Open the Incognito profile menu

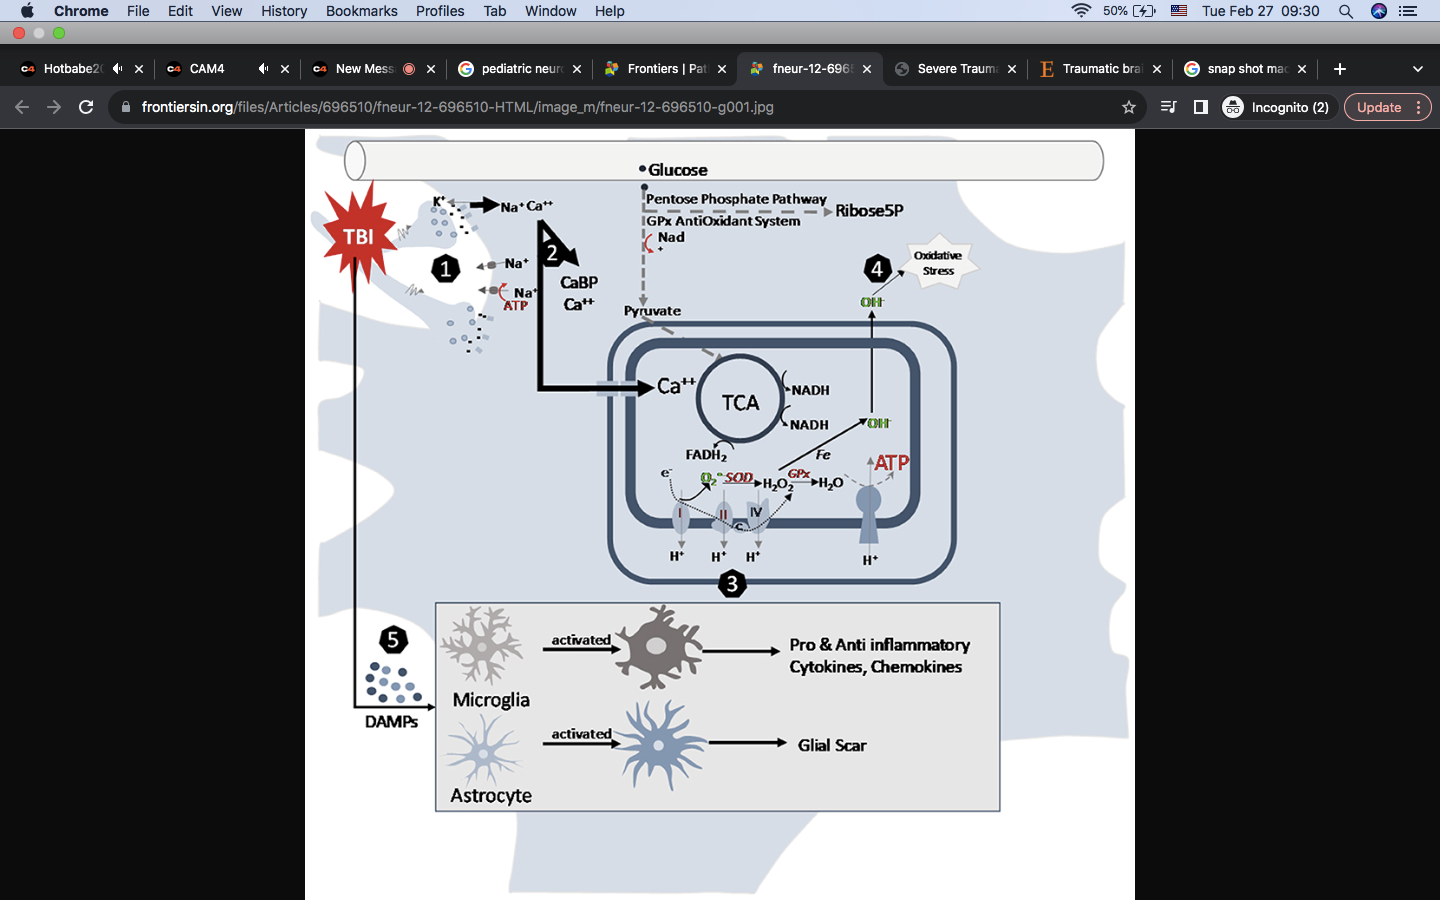pyautogui.click(x=1277, y=107)
